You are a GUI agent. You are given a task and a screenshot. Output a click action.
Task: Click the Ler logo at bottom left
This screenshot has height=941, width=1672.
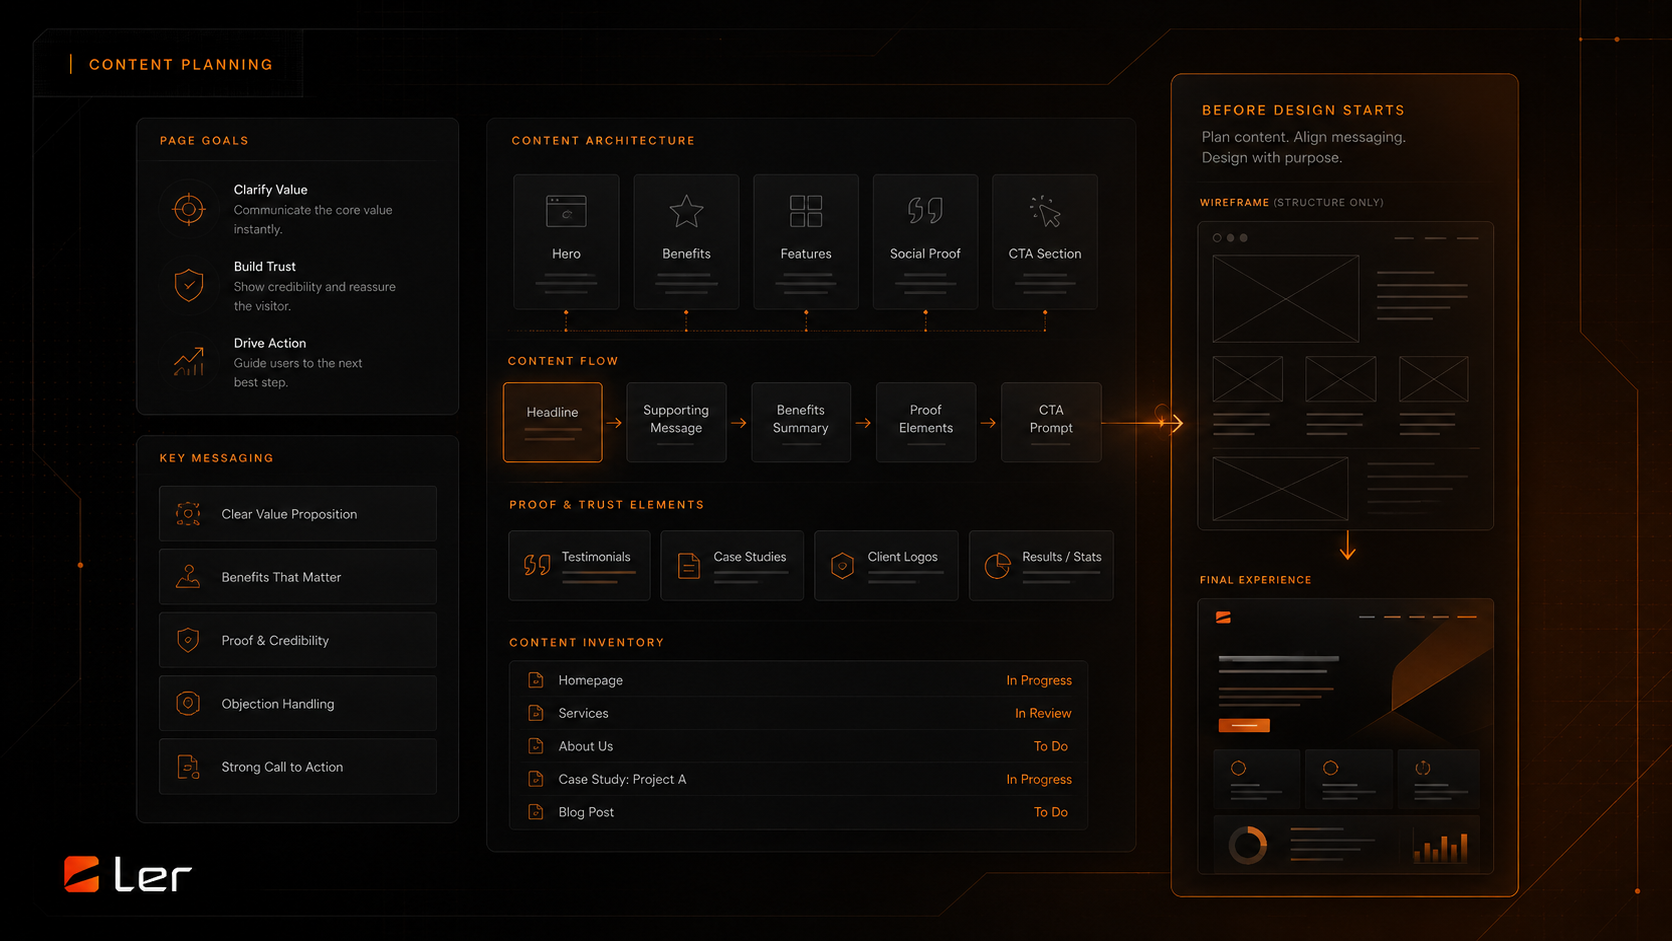pos(127,874)
